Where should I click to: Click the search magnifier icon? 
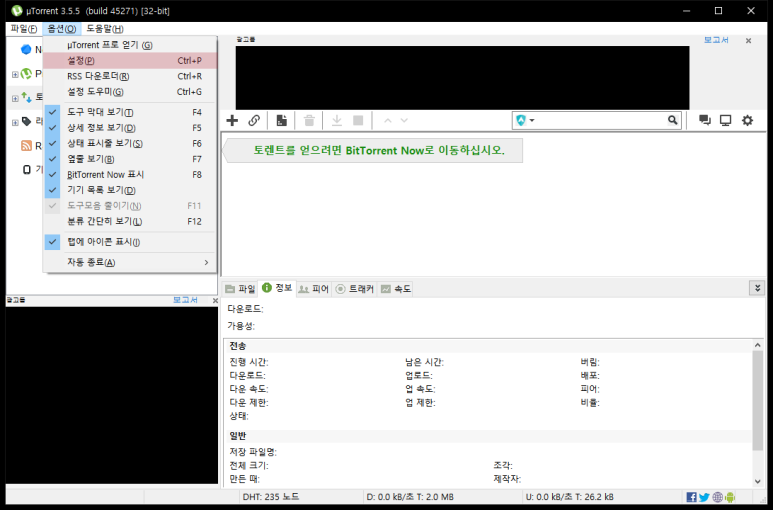[x=672, y=120]
